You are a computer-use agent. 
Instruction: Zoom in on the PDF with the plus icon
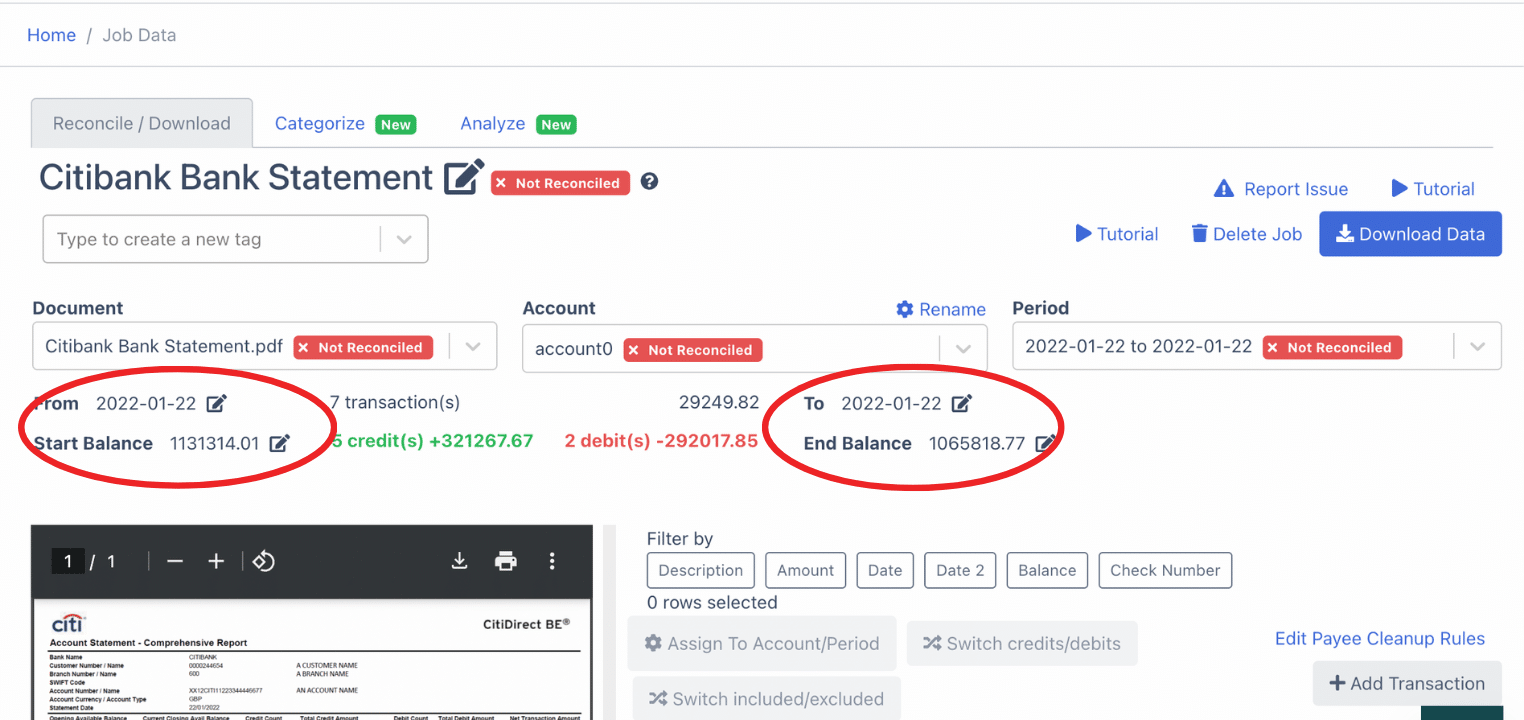215,561
